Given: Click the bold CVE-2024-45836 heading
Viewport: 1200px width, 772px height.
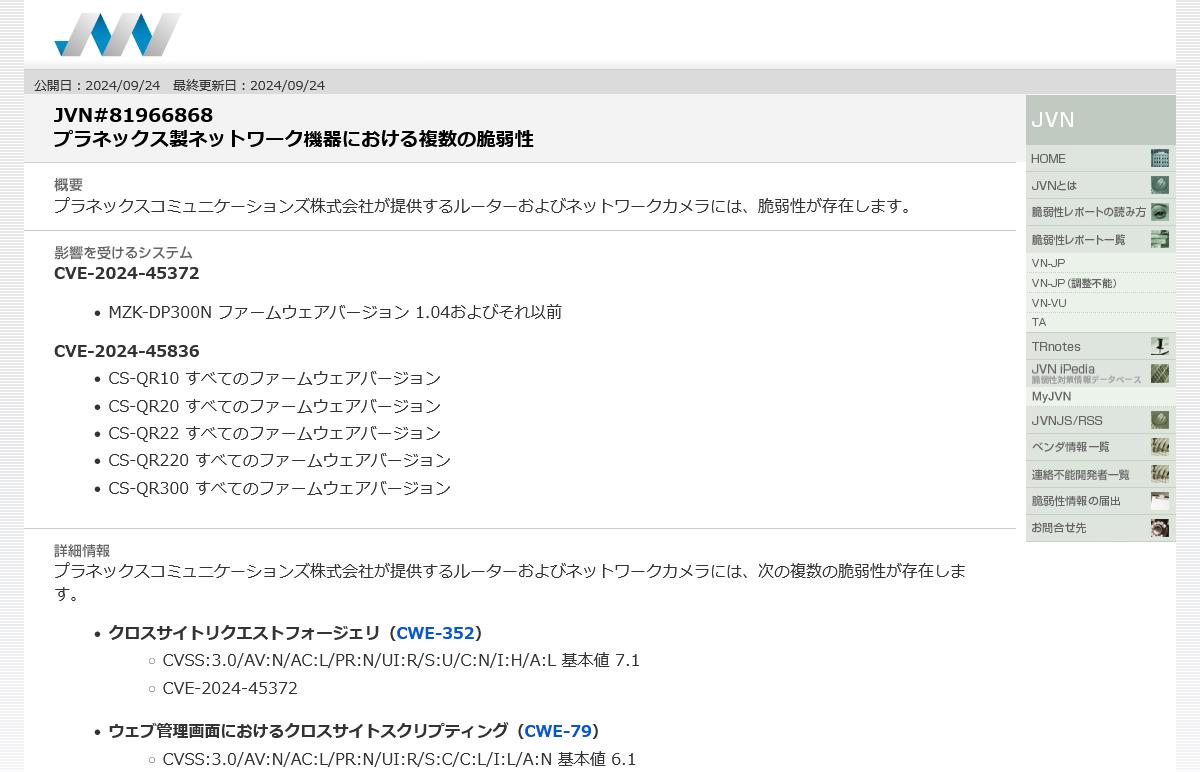Looking at the screenshot, I should 127,351.
